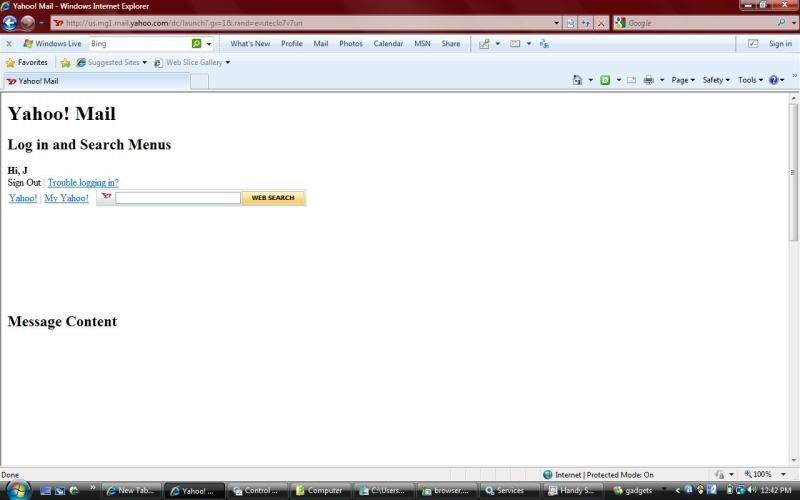Click the Windows Live Sign in link
The height and width of the screenshot is (500, 800).
(x=781, y=44)
